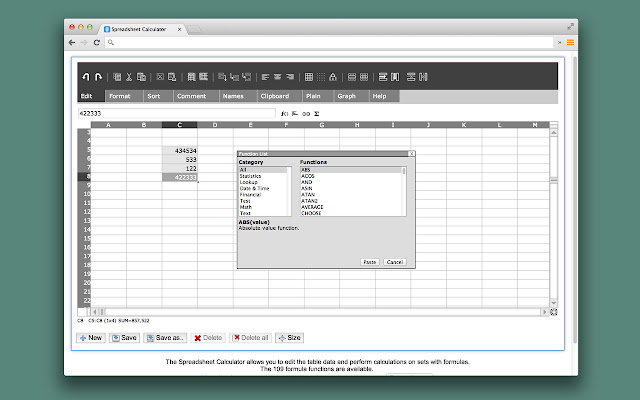Image resolution: width=640 pixels, height=400 pixels.
Task: Select Financial in the Category list
Action: pyautogui.click(x=263, y=195)
